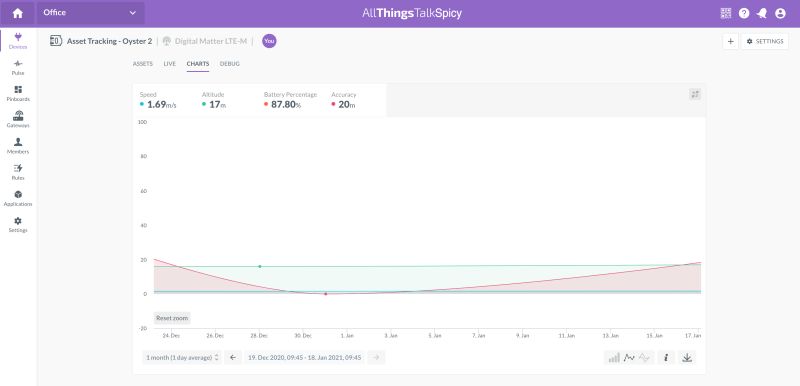
Task: Open the Office ground dropdown
Action: coord(90,13)
